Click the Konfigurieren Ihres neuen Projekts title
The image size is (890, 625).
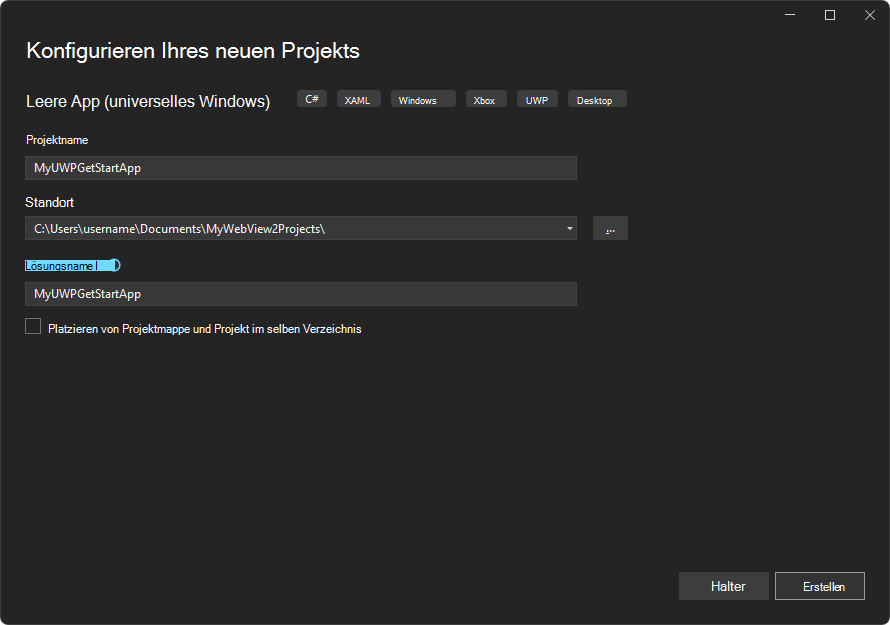click(x=193, y=51)
